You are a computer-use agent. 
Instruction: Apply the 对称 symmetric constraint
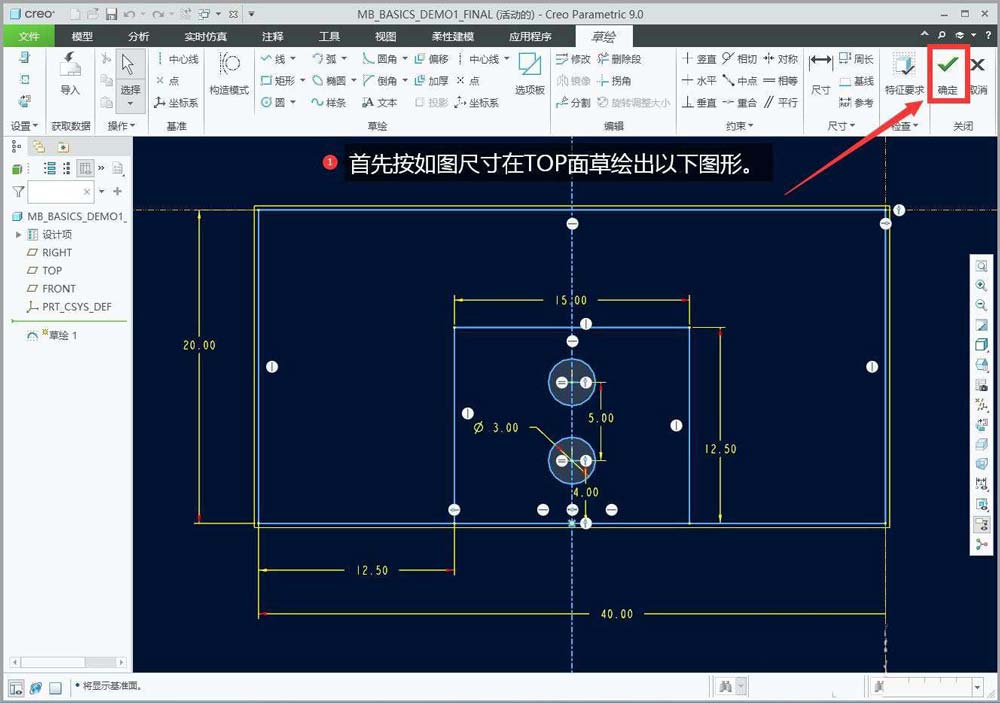coord(781,59)
